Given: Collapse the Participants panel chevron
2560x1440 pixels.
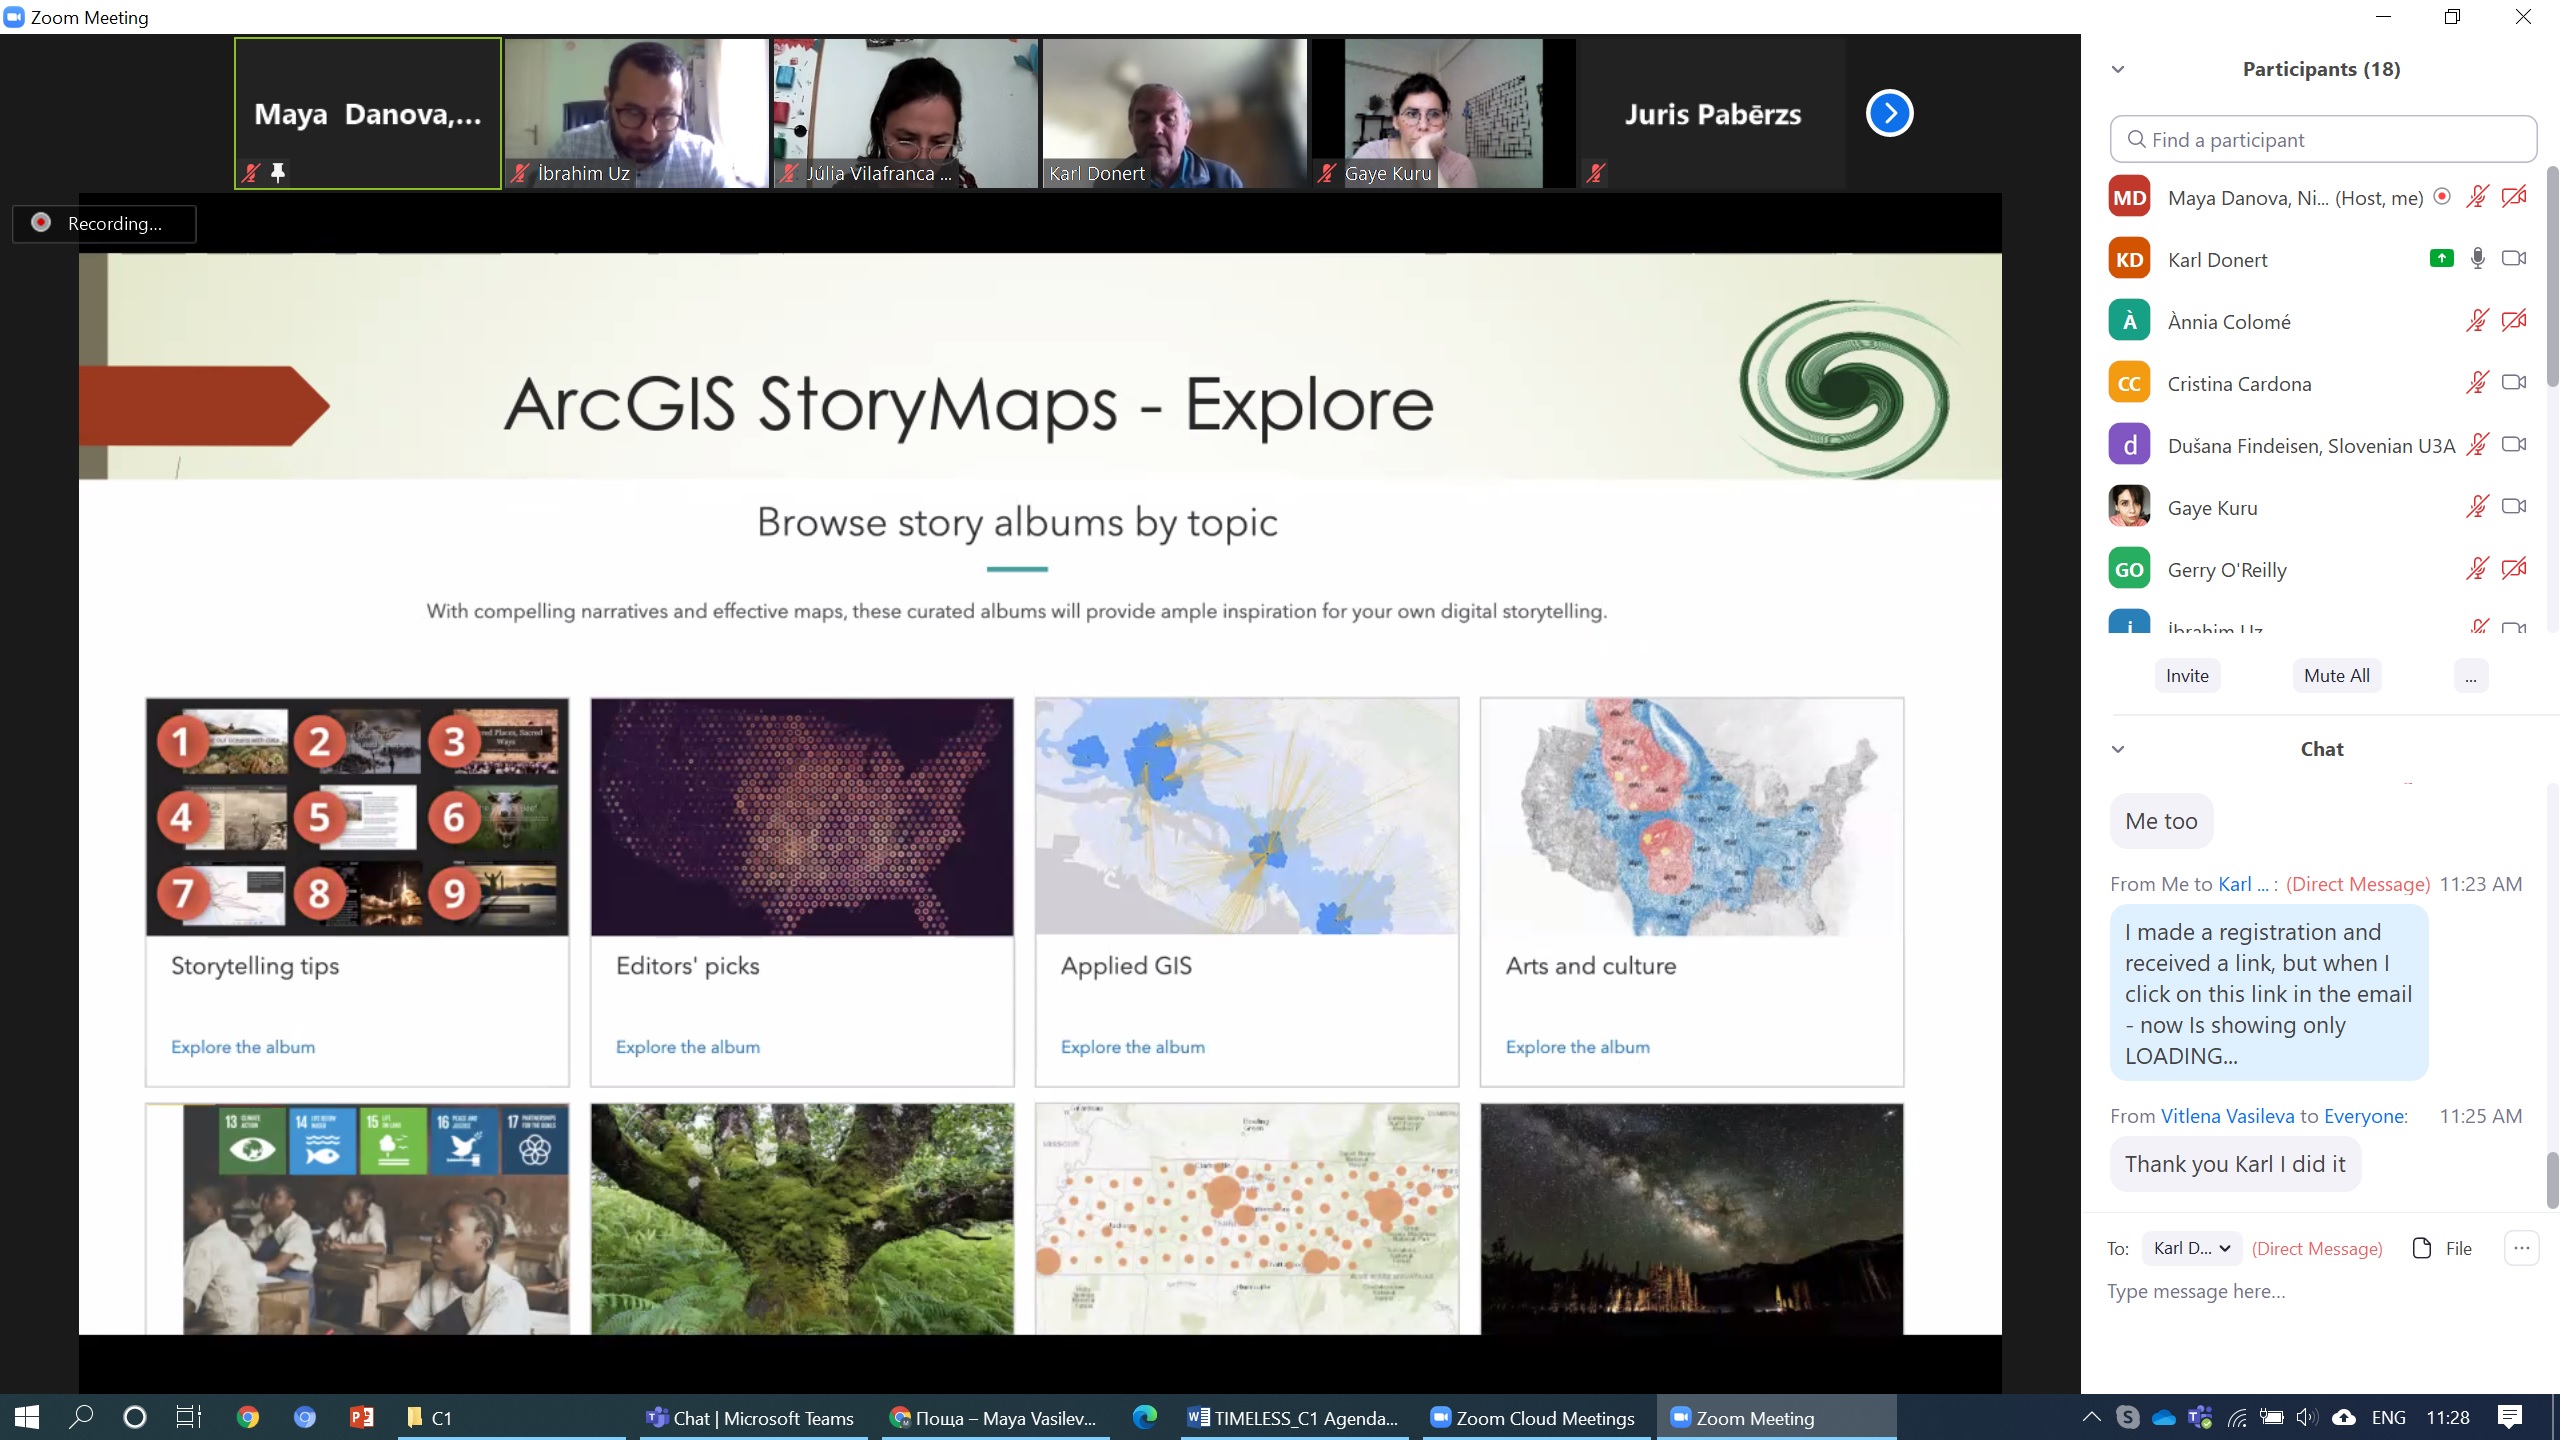Looking at the screenshot, I should 2117,70.
